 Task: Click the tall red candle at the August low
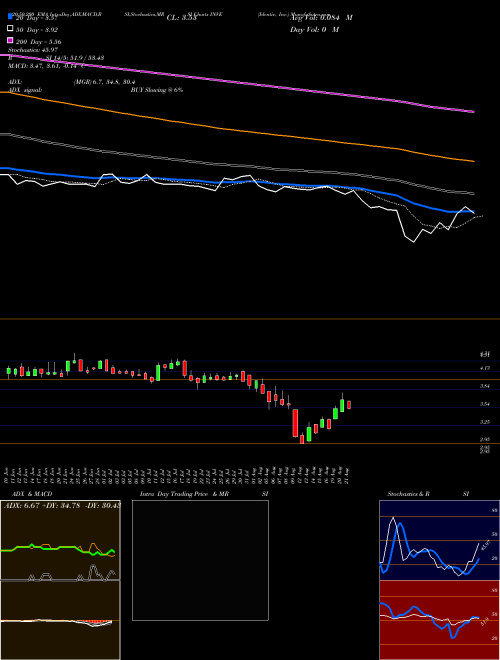coord(295,423)
